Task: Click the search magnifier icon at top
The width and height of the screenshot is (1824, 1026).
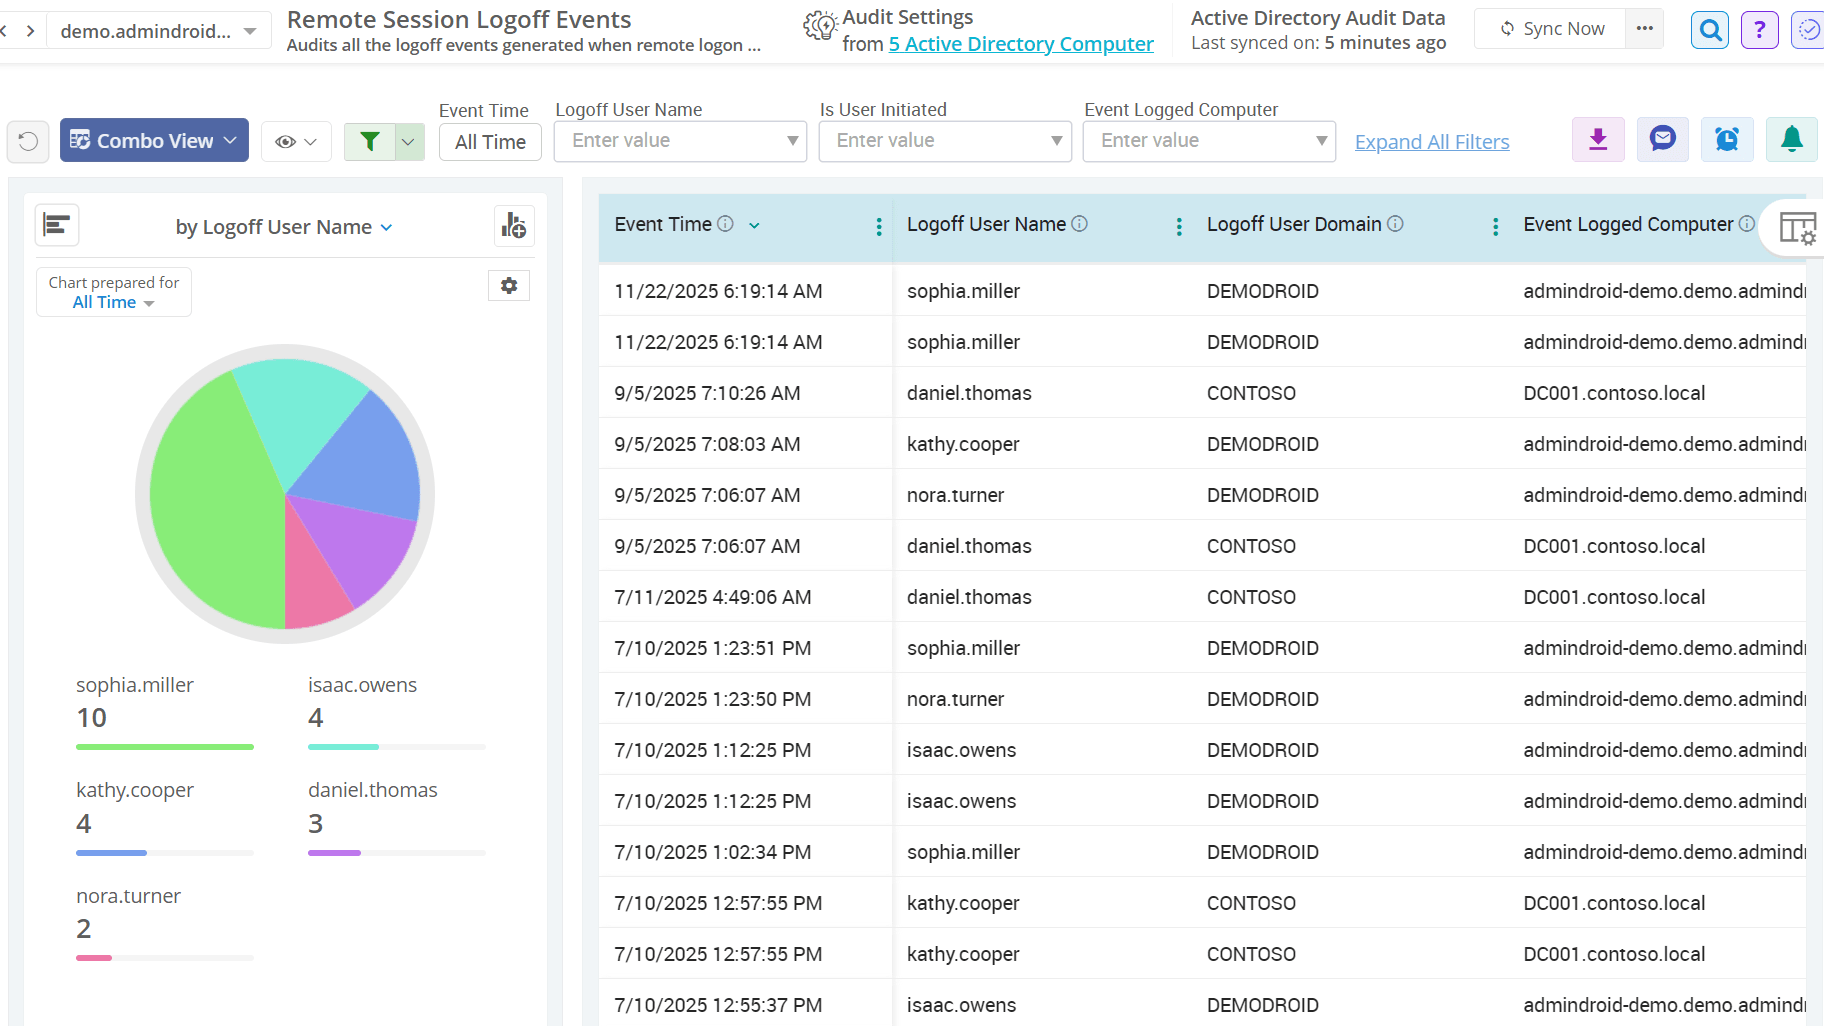Action: (x=1710, y=30)
